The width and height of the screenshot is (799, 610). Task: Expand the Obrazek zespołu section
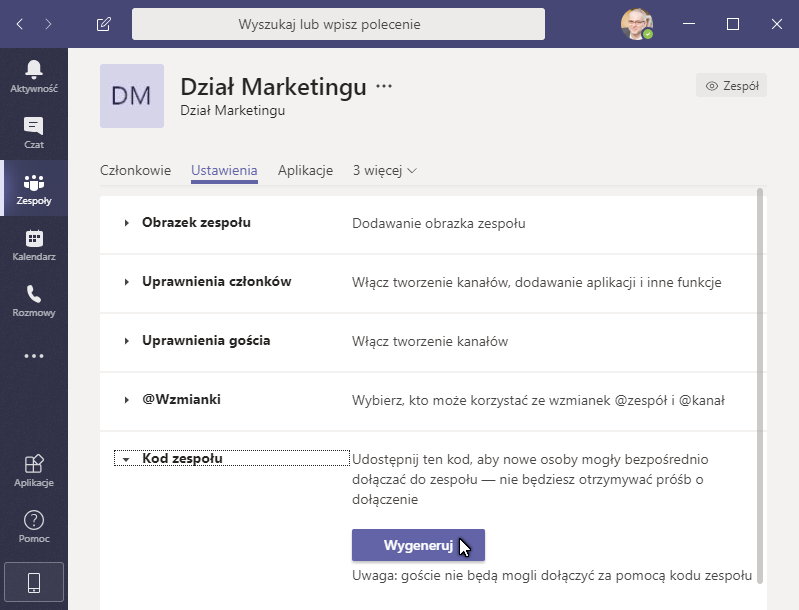point(196,223)
